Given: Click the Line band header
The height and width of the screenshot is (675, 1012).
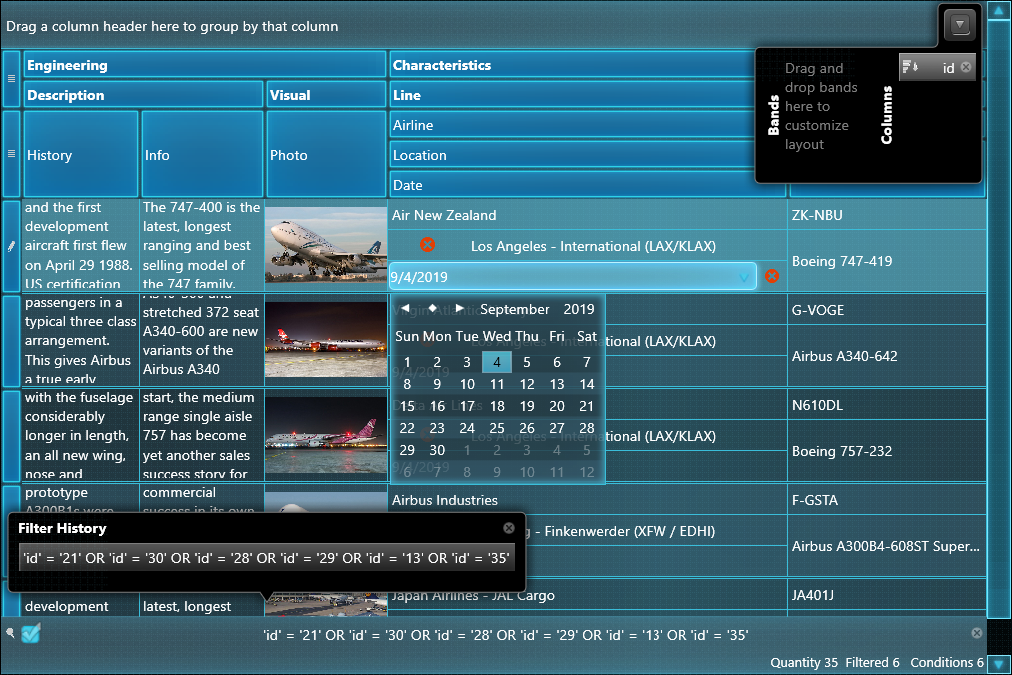Looking at the screenshot, I should tap(572, 94).
